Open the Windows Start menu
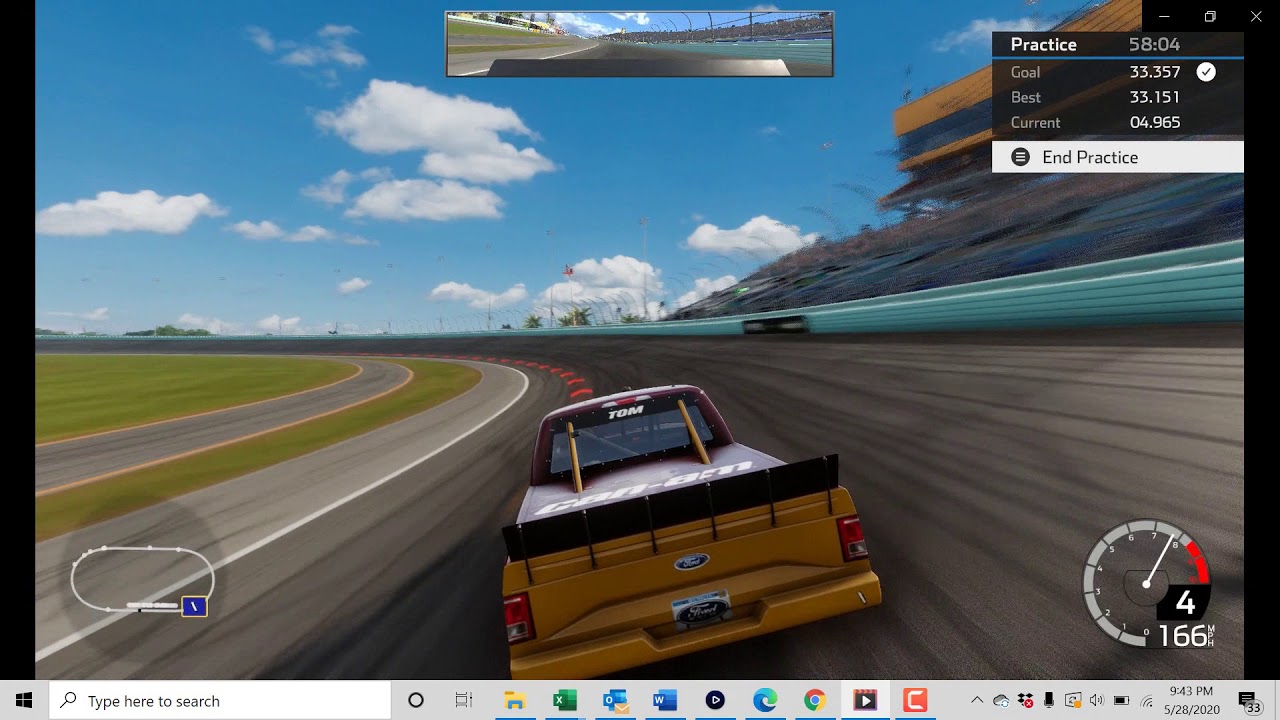Viewport: 1280px width, 720px height. [24, 701]
